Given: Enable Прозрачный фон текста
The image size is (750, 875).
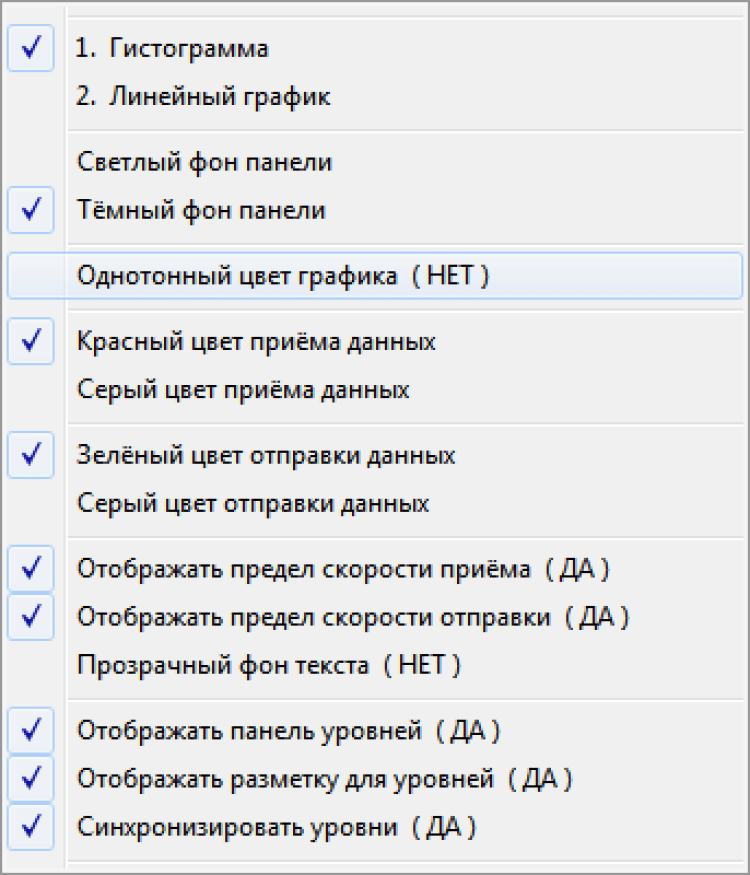Looking at the screenshot, I should pyautogui.click(x=268, y=665).
